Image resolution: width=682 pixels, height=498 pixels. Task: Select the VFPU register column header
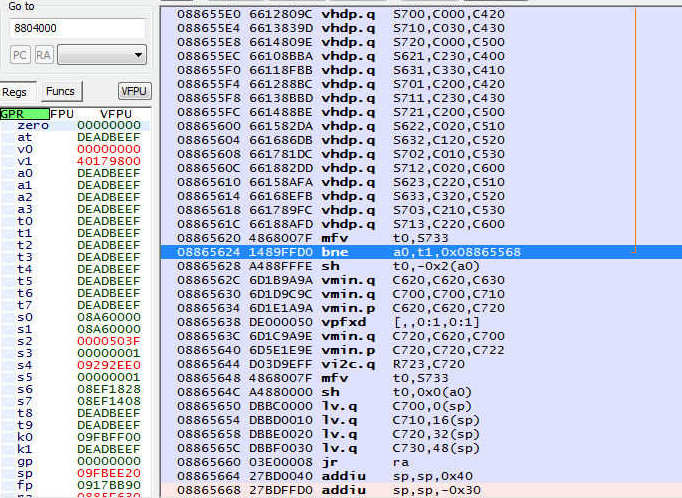115,114
